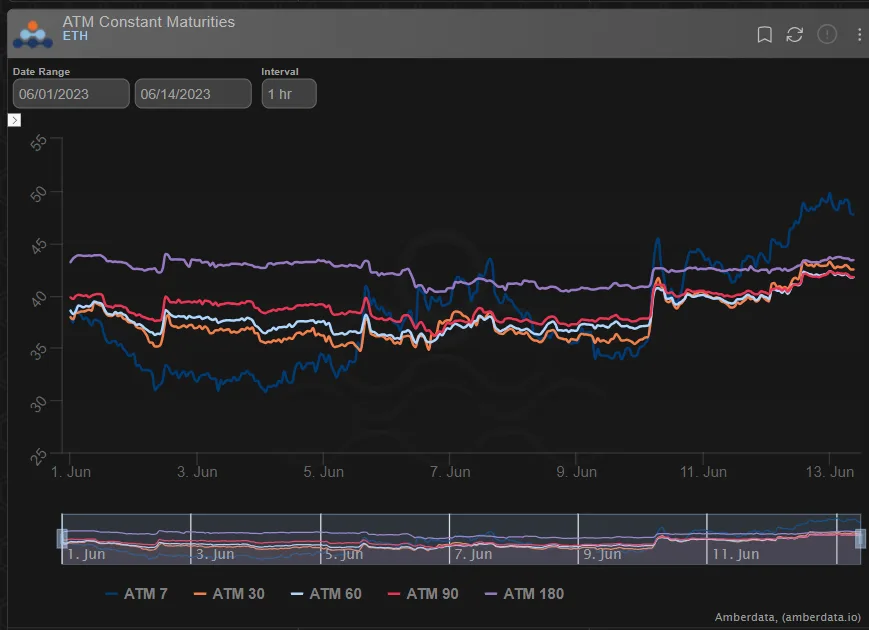Click the 1. Jun x-axis label
869x630 pixels.
71,472
